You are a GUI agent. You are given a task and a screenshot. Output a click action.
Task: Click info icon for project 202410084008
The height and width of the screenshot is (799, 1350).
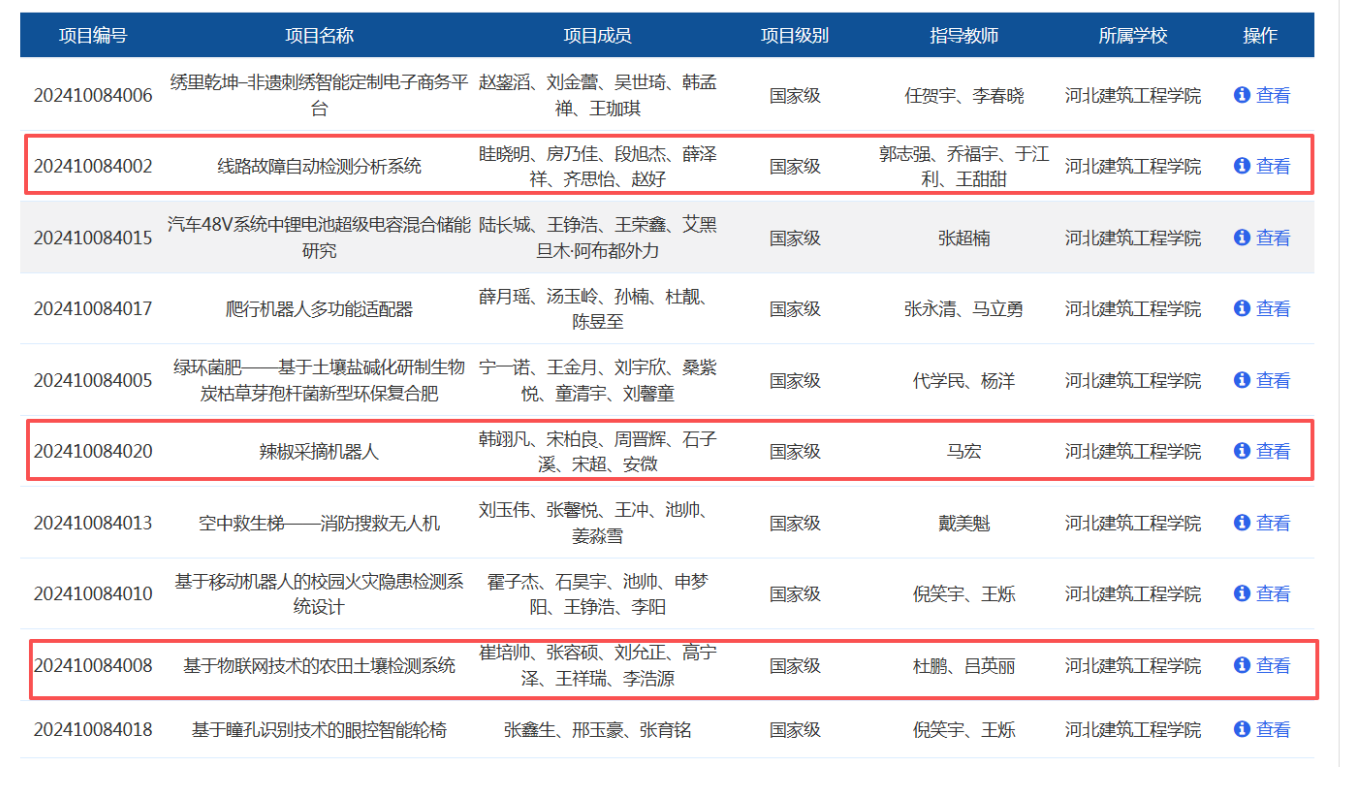pyautogui.click(x=1242, y=665)
